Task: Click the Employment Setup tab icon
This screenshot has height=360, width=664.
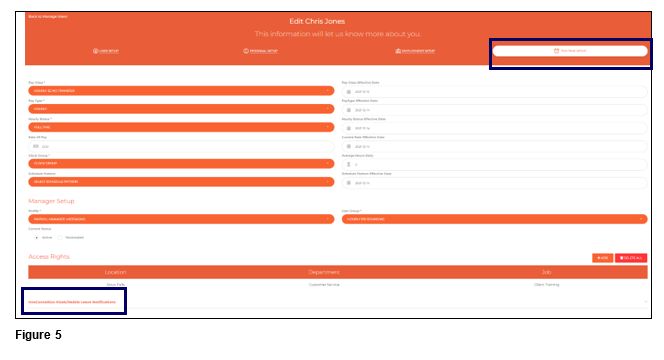Action: pyautogui.click(x=398, y=51)
